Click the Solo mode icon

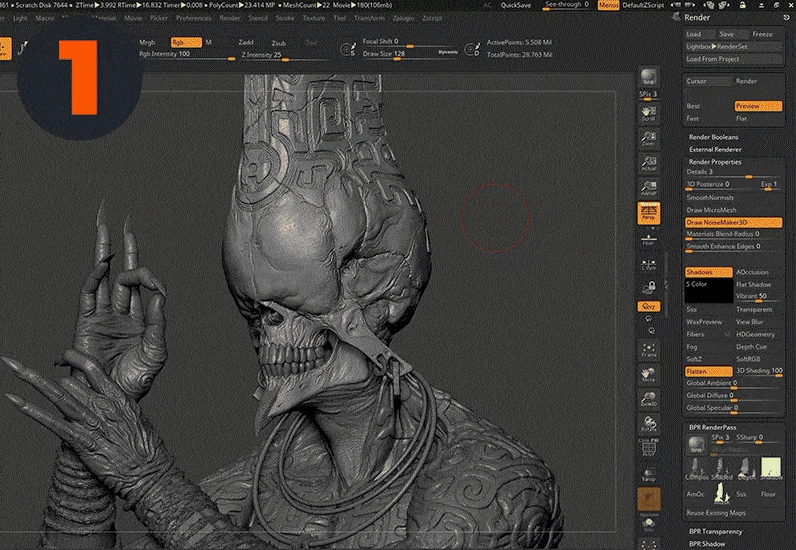648,525
